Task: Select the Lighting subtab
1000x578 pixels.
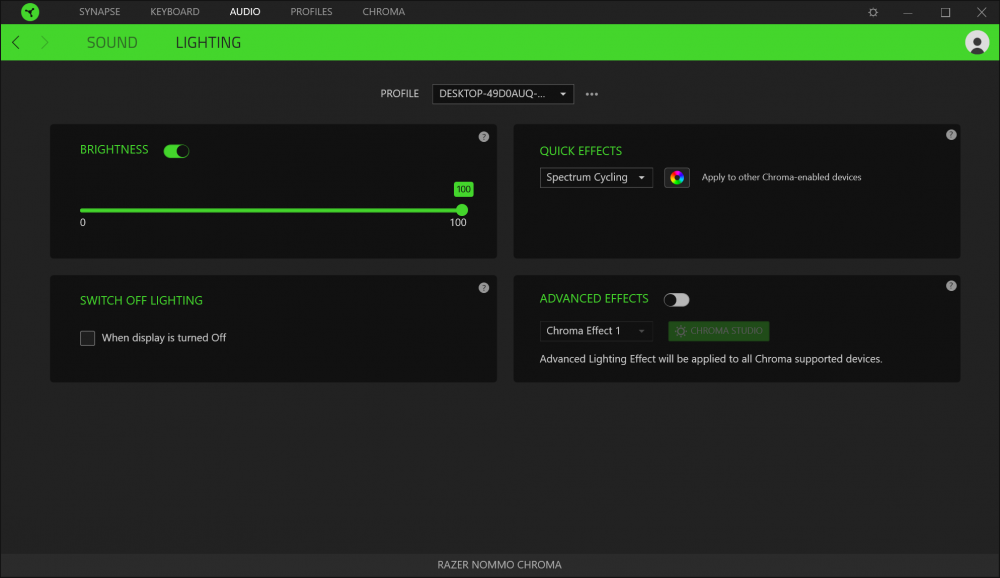Action: click(x=209, y=43)
